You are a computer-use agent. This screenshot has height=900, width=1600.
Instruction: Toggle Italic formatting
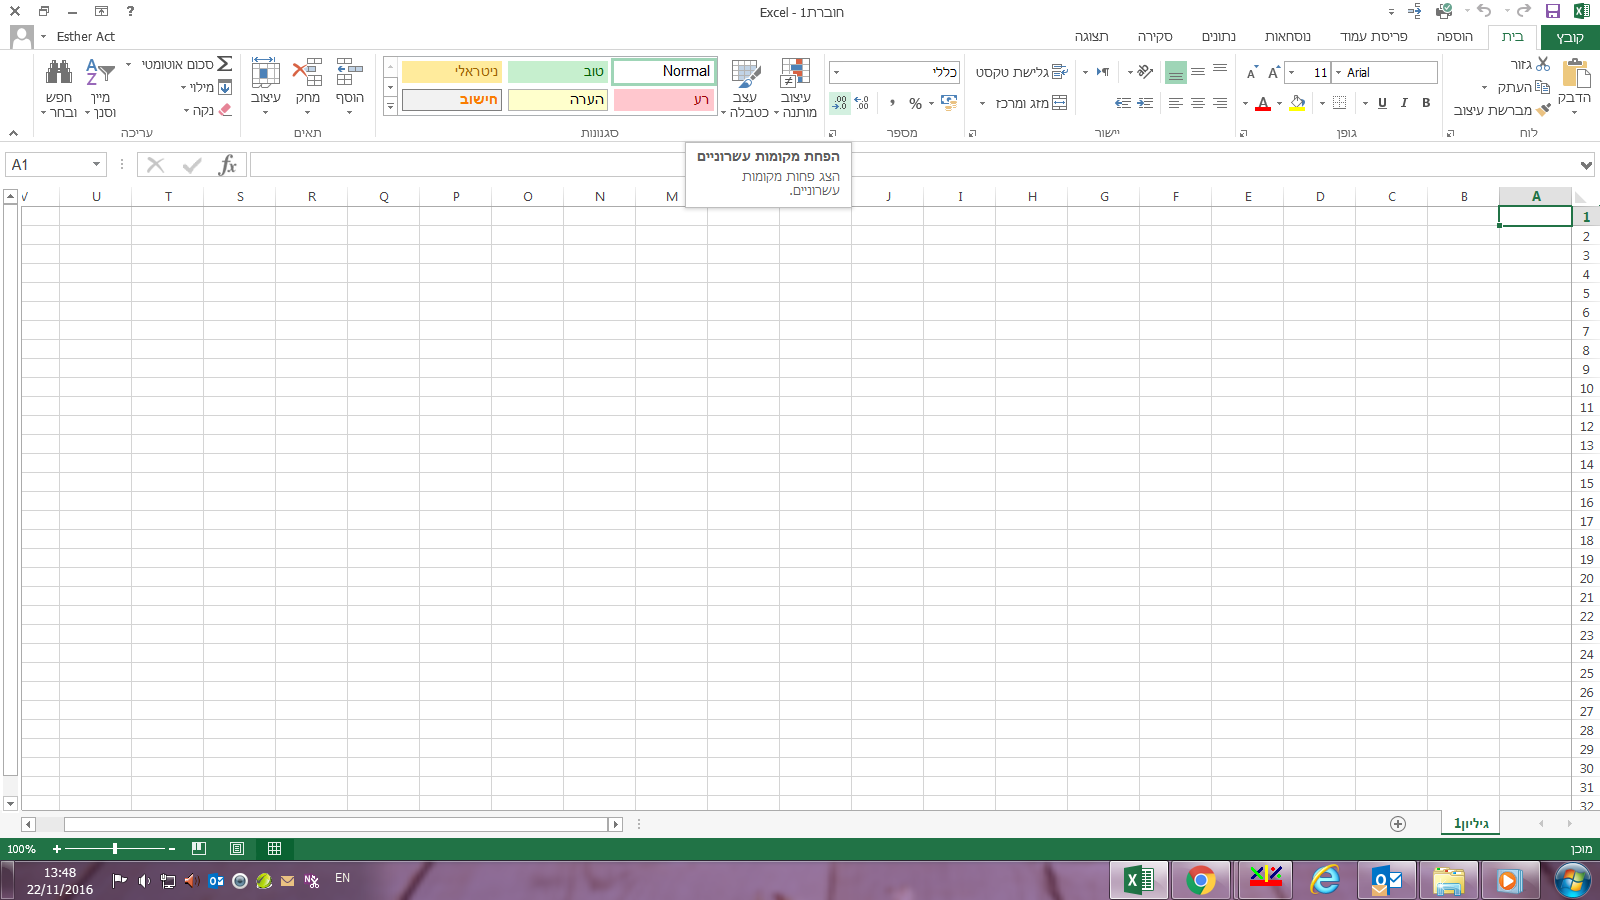tap(1404, 103)
